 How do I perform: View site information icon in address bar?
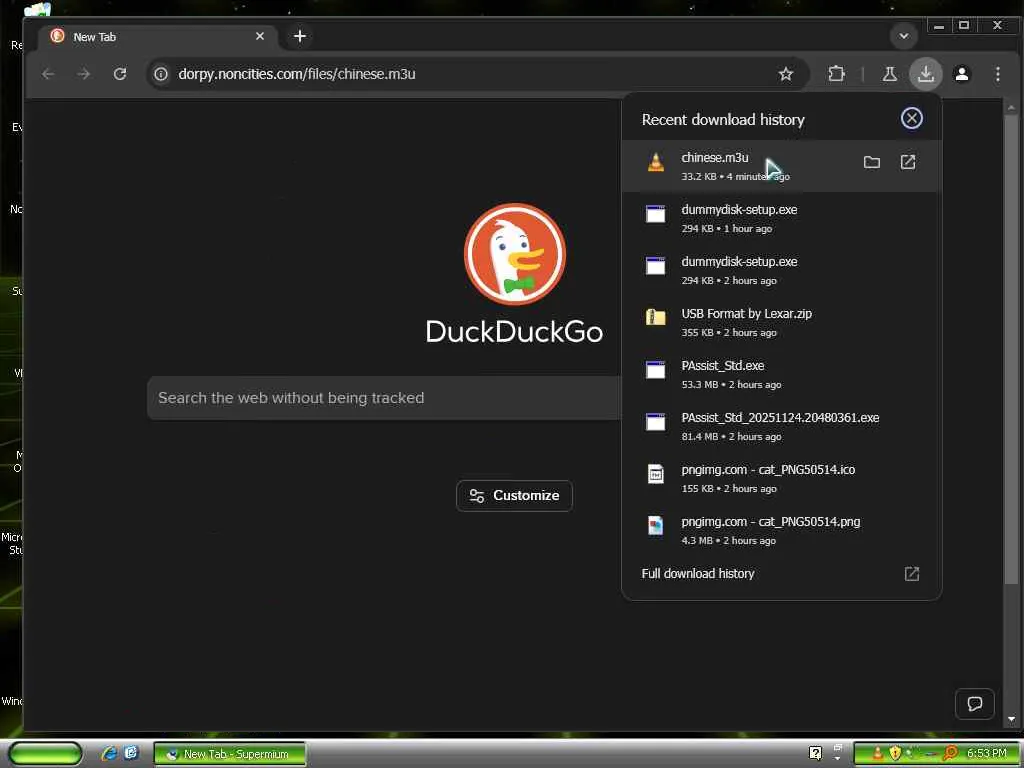161,74
